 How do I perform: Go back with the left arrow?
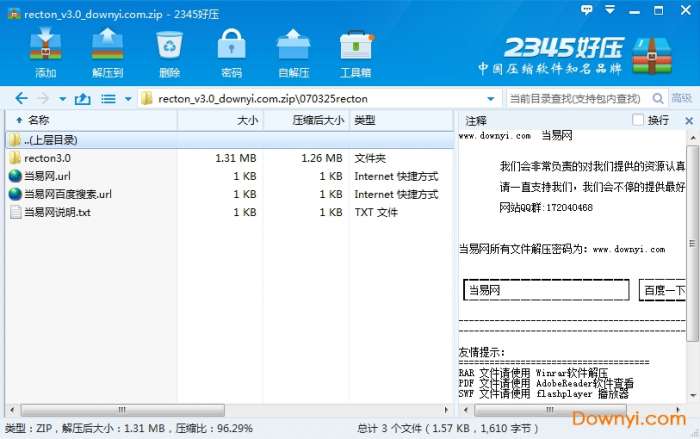point(21,98)
